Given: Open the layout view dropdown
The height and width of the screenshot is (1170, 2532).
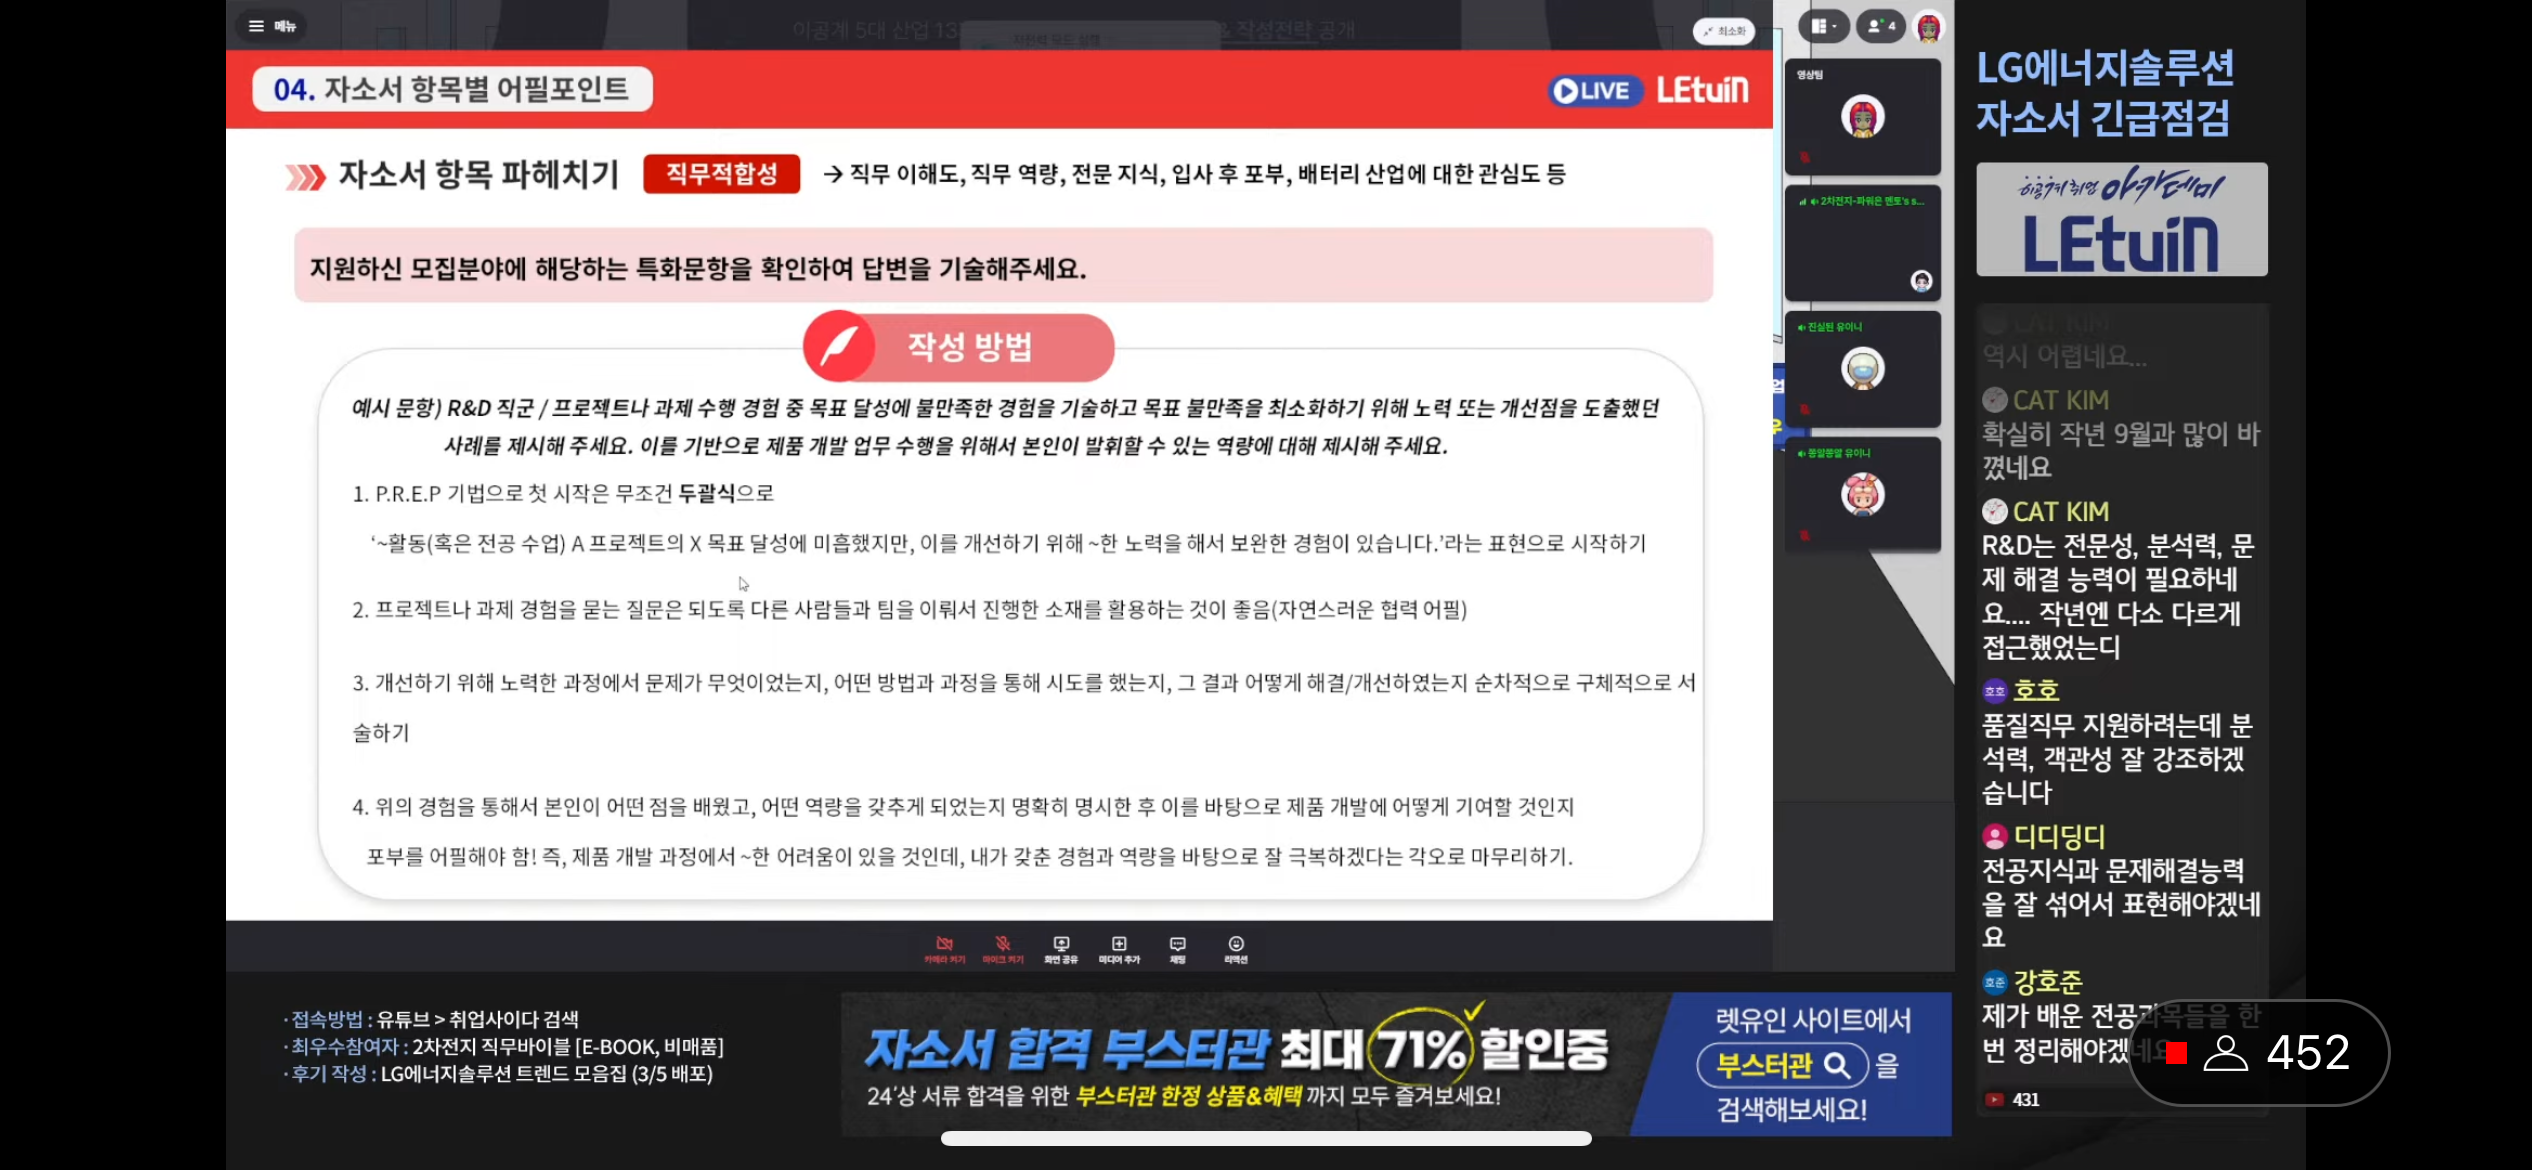Looking at the screenshot, I should tap(1824, 26).
